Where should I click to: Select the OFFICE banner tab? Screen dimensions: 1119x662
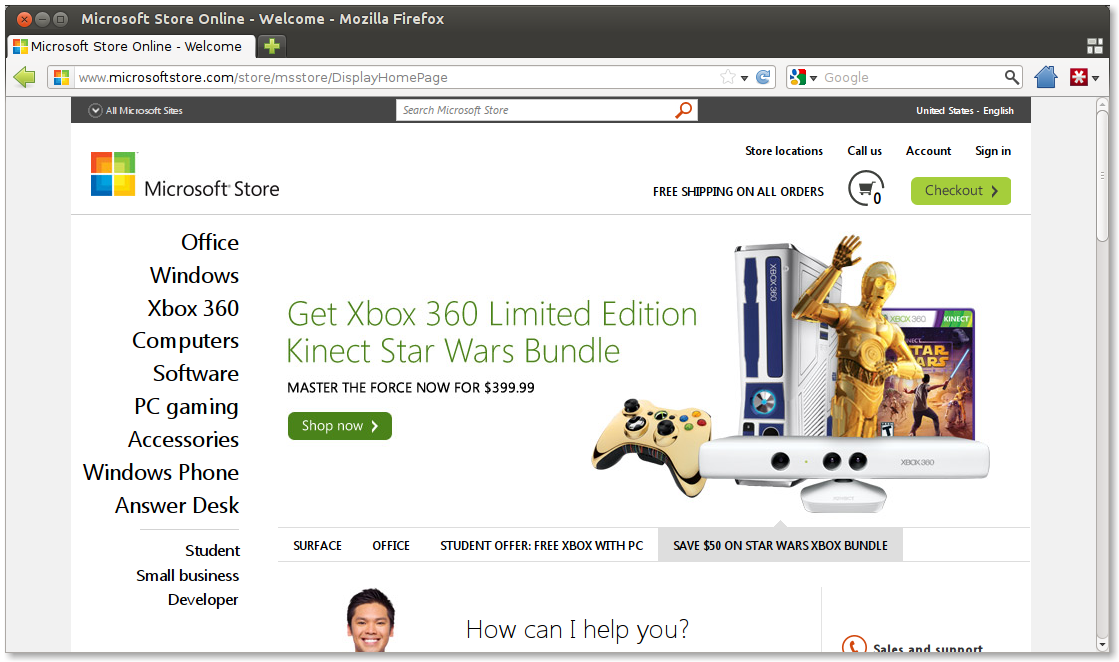tap(391, 546)
